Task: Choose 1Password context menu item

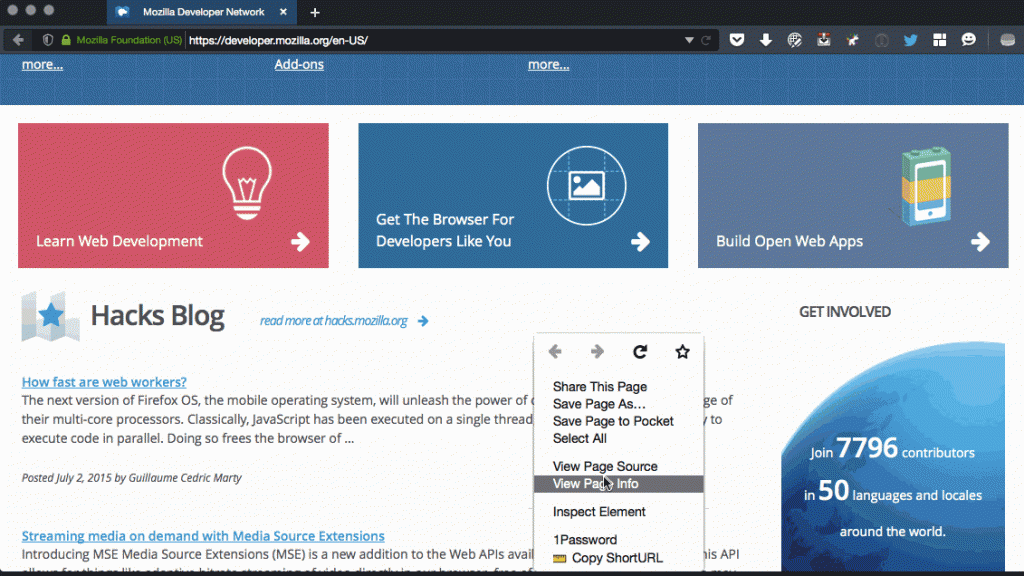Action: (618, 539)
